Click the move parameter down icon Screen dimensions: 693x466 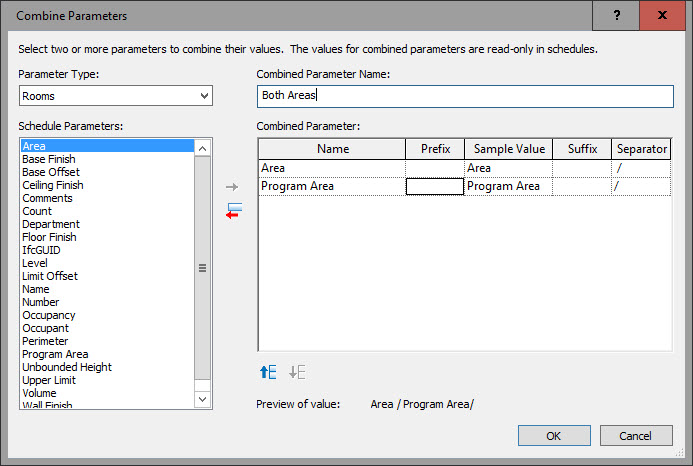click(x=296, y=372)
